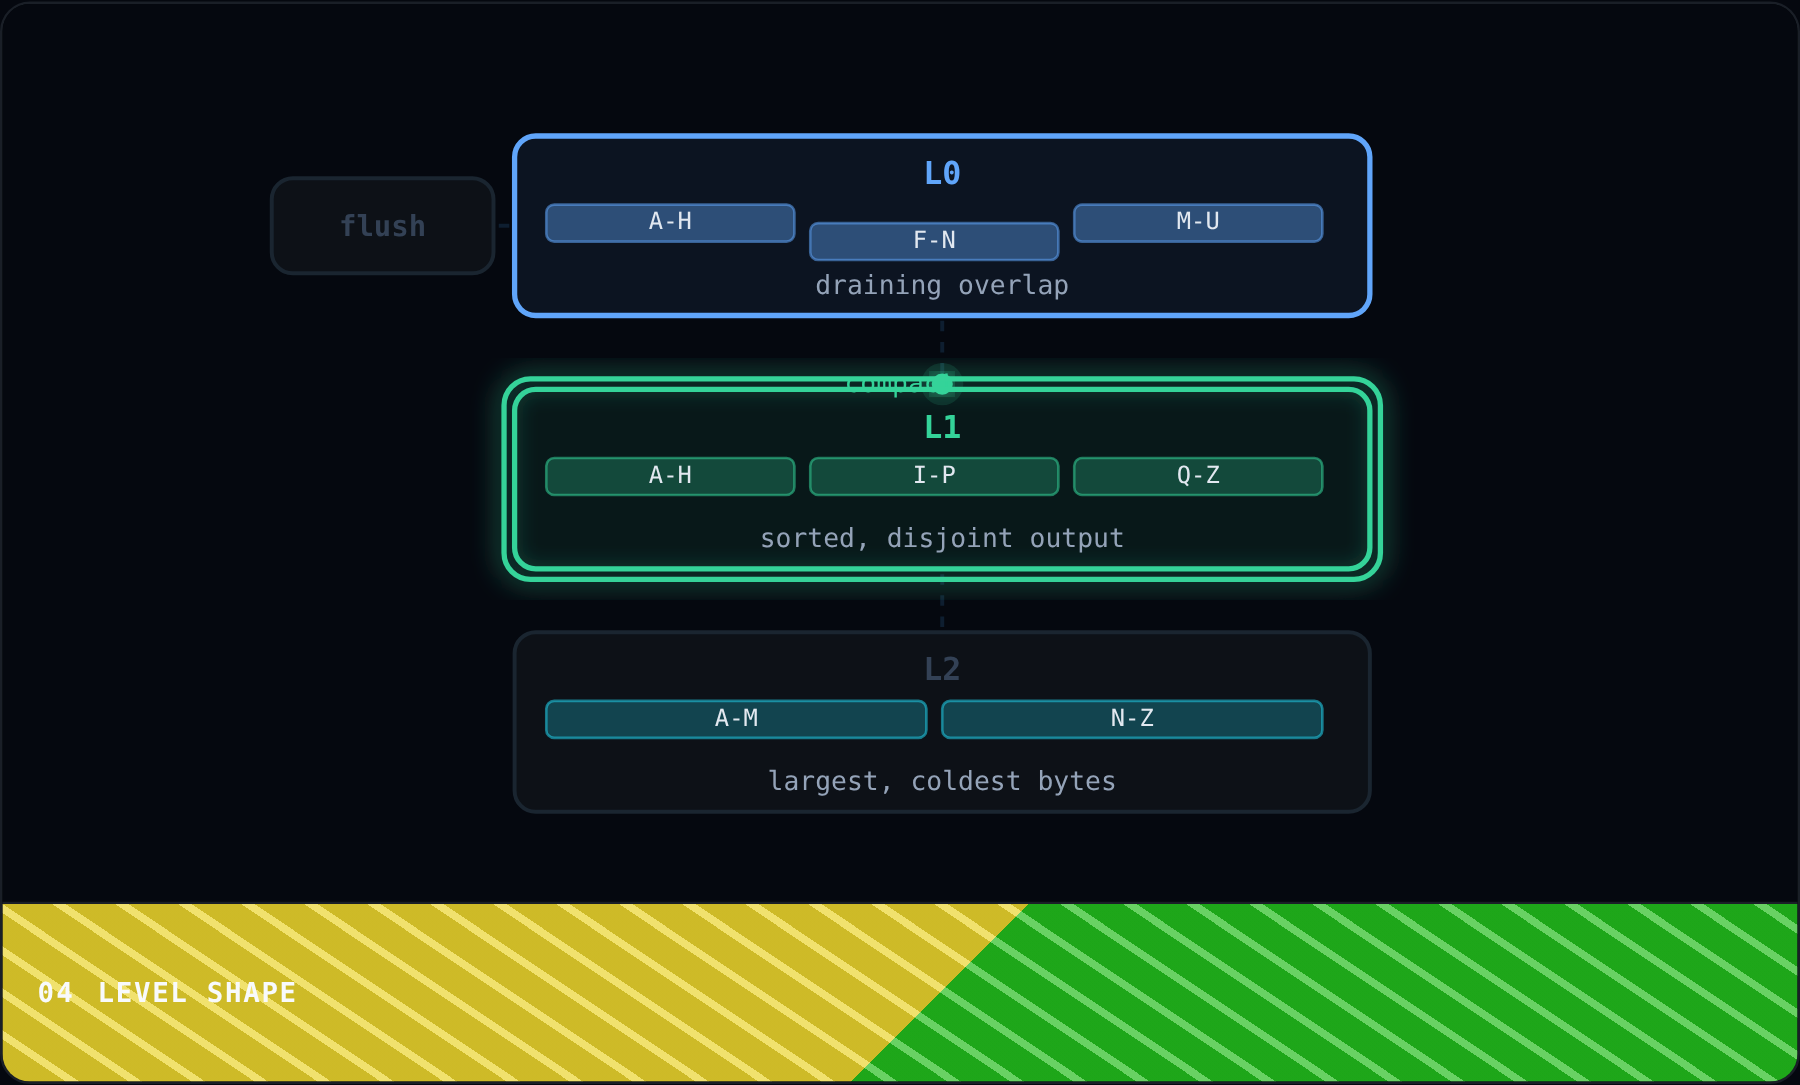Click the M-U segment in L0
Image resolution: width=1800 pixels, height=1085 pixels.
1198,223
